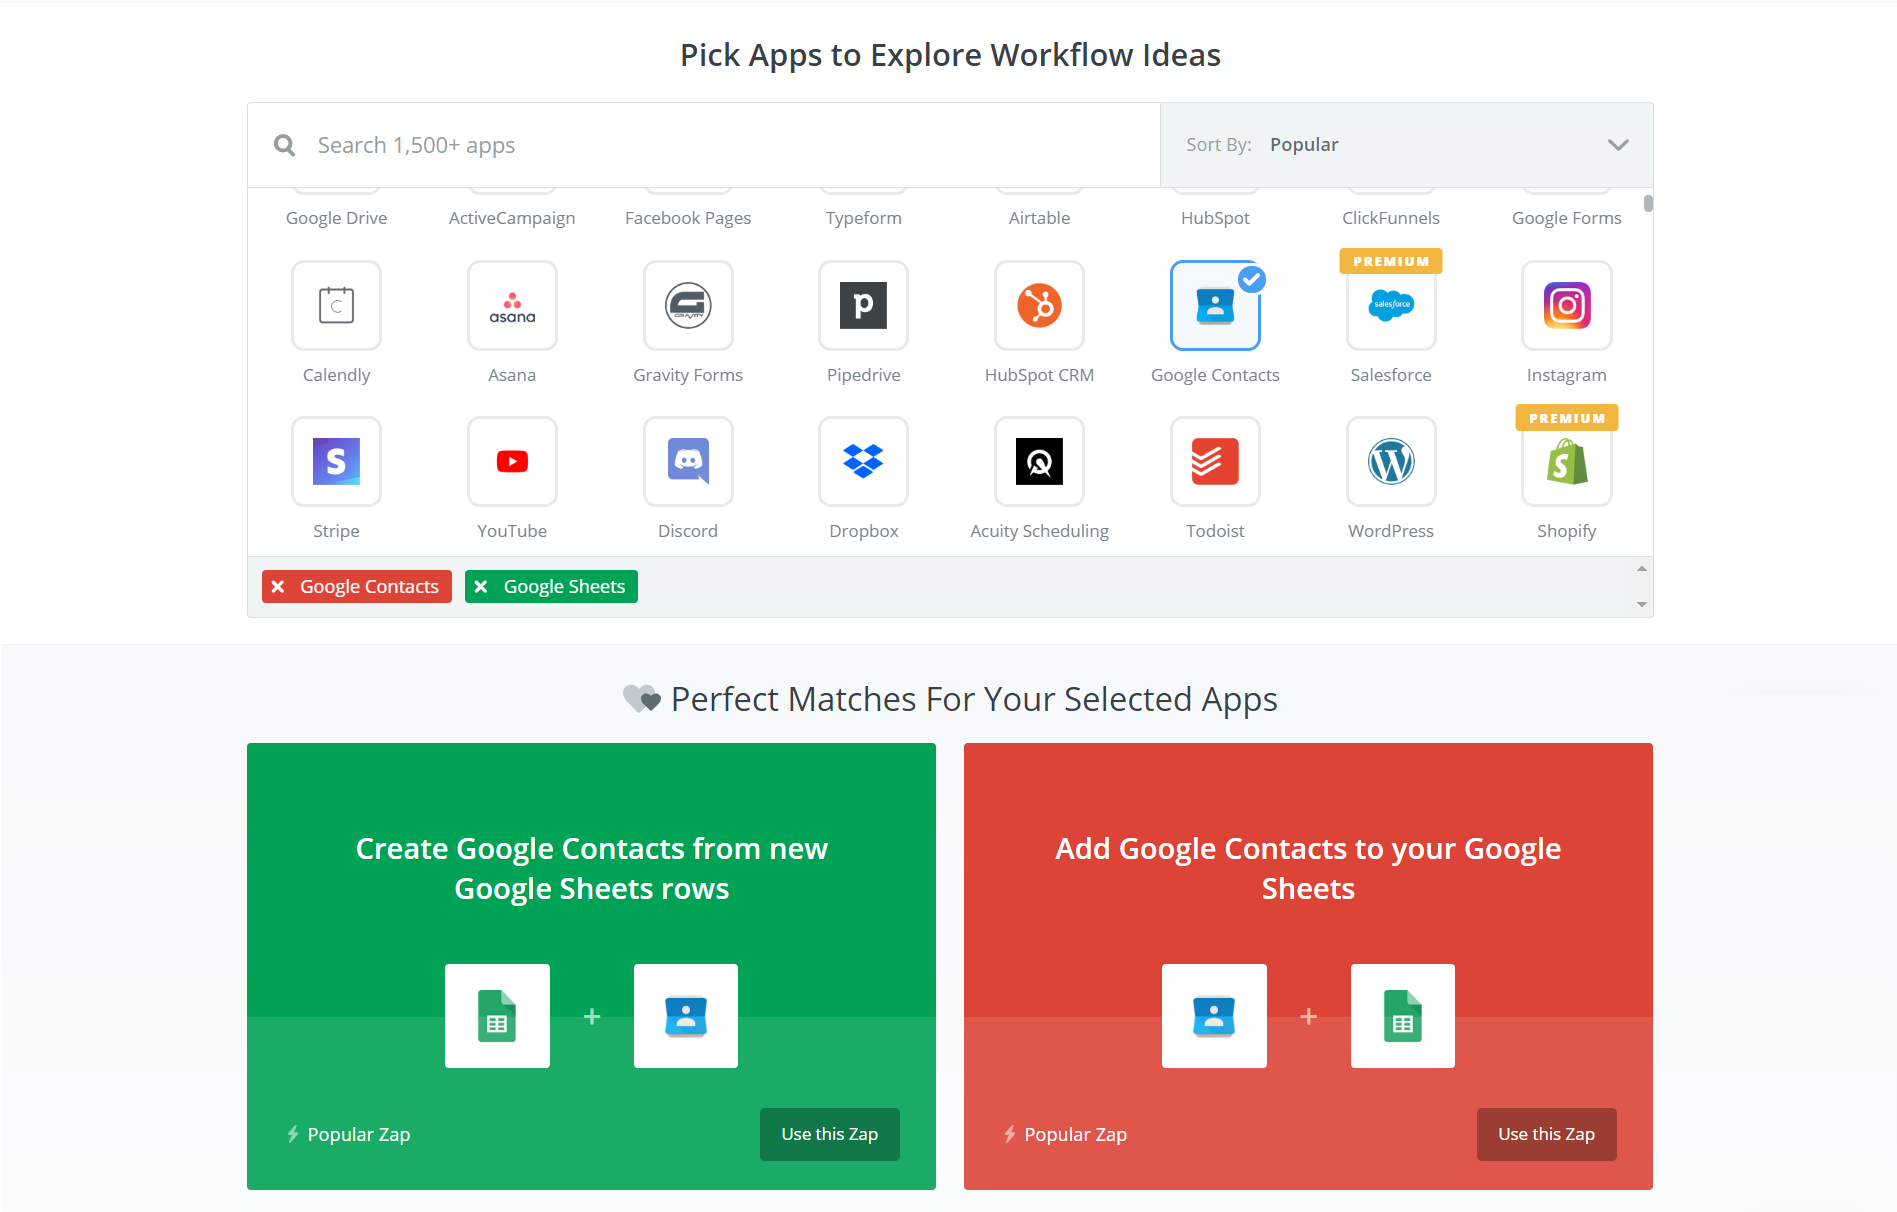
Task: Click the app grid vertical scrollbar thumb
Action: [x=1648, y=203]
